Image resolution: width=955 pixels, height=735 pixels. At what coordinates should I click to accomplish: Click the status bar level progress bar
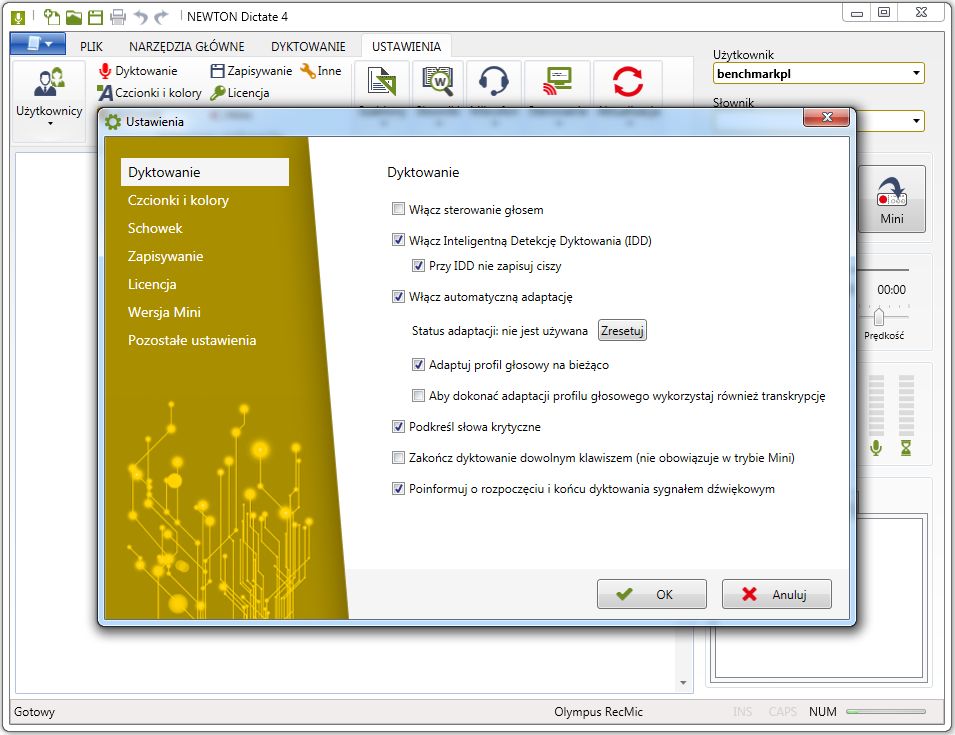(886, 711)
